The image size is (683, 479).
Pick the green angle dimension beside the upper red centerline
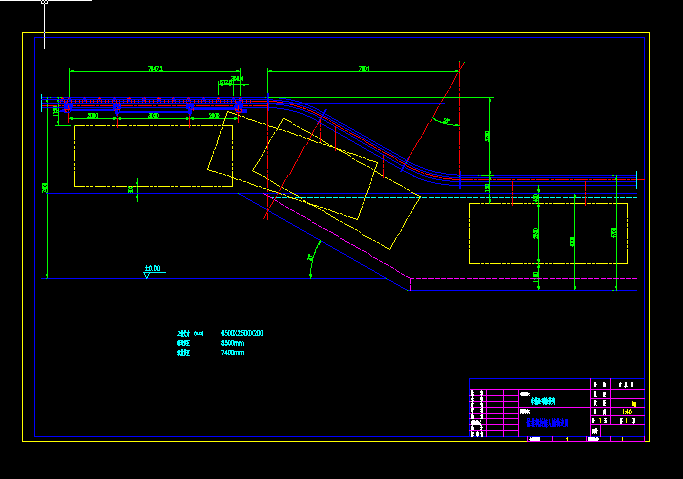pos(446,120)
